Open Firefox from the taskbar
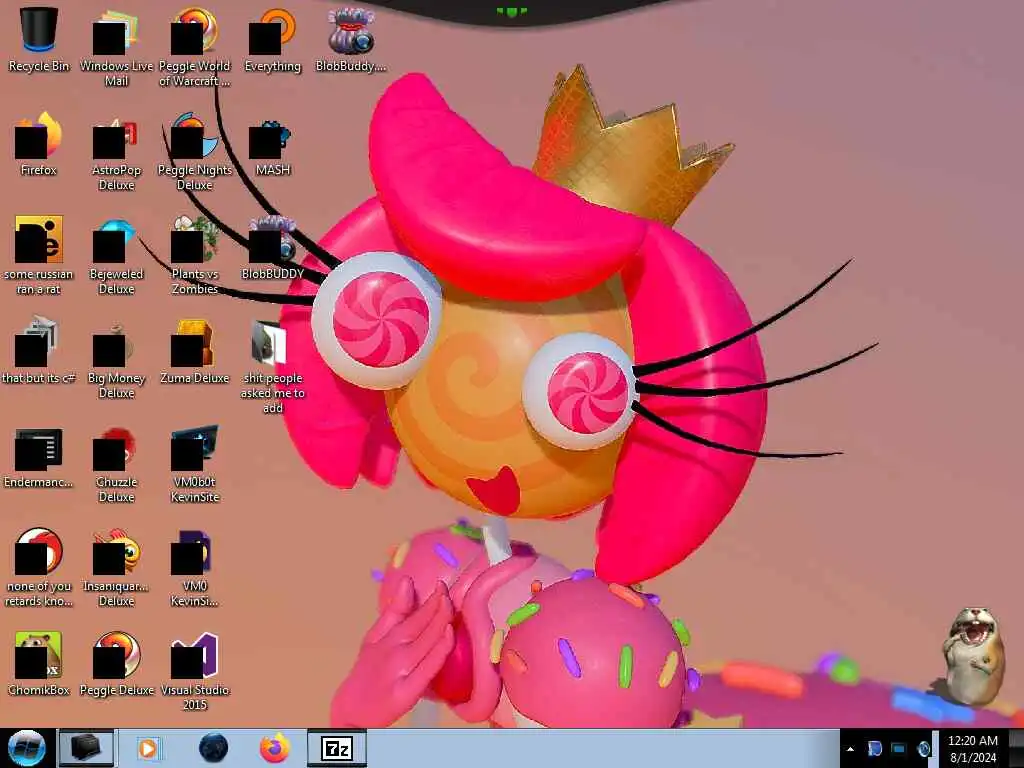 click(275, 748)
